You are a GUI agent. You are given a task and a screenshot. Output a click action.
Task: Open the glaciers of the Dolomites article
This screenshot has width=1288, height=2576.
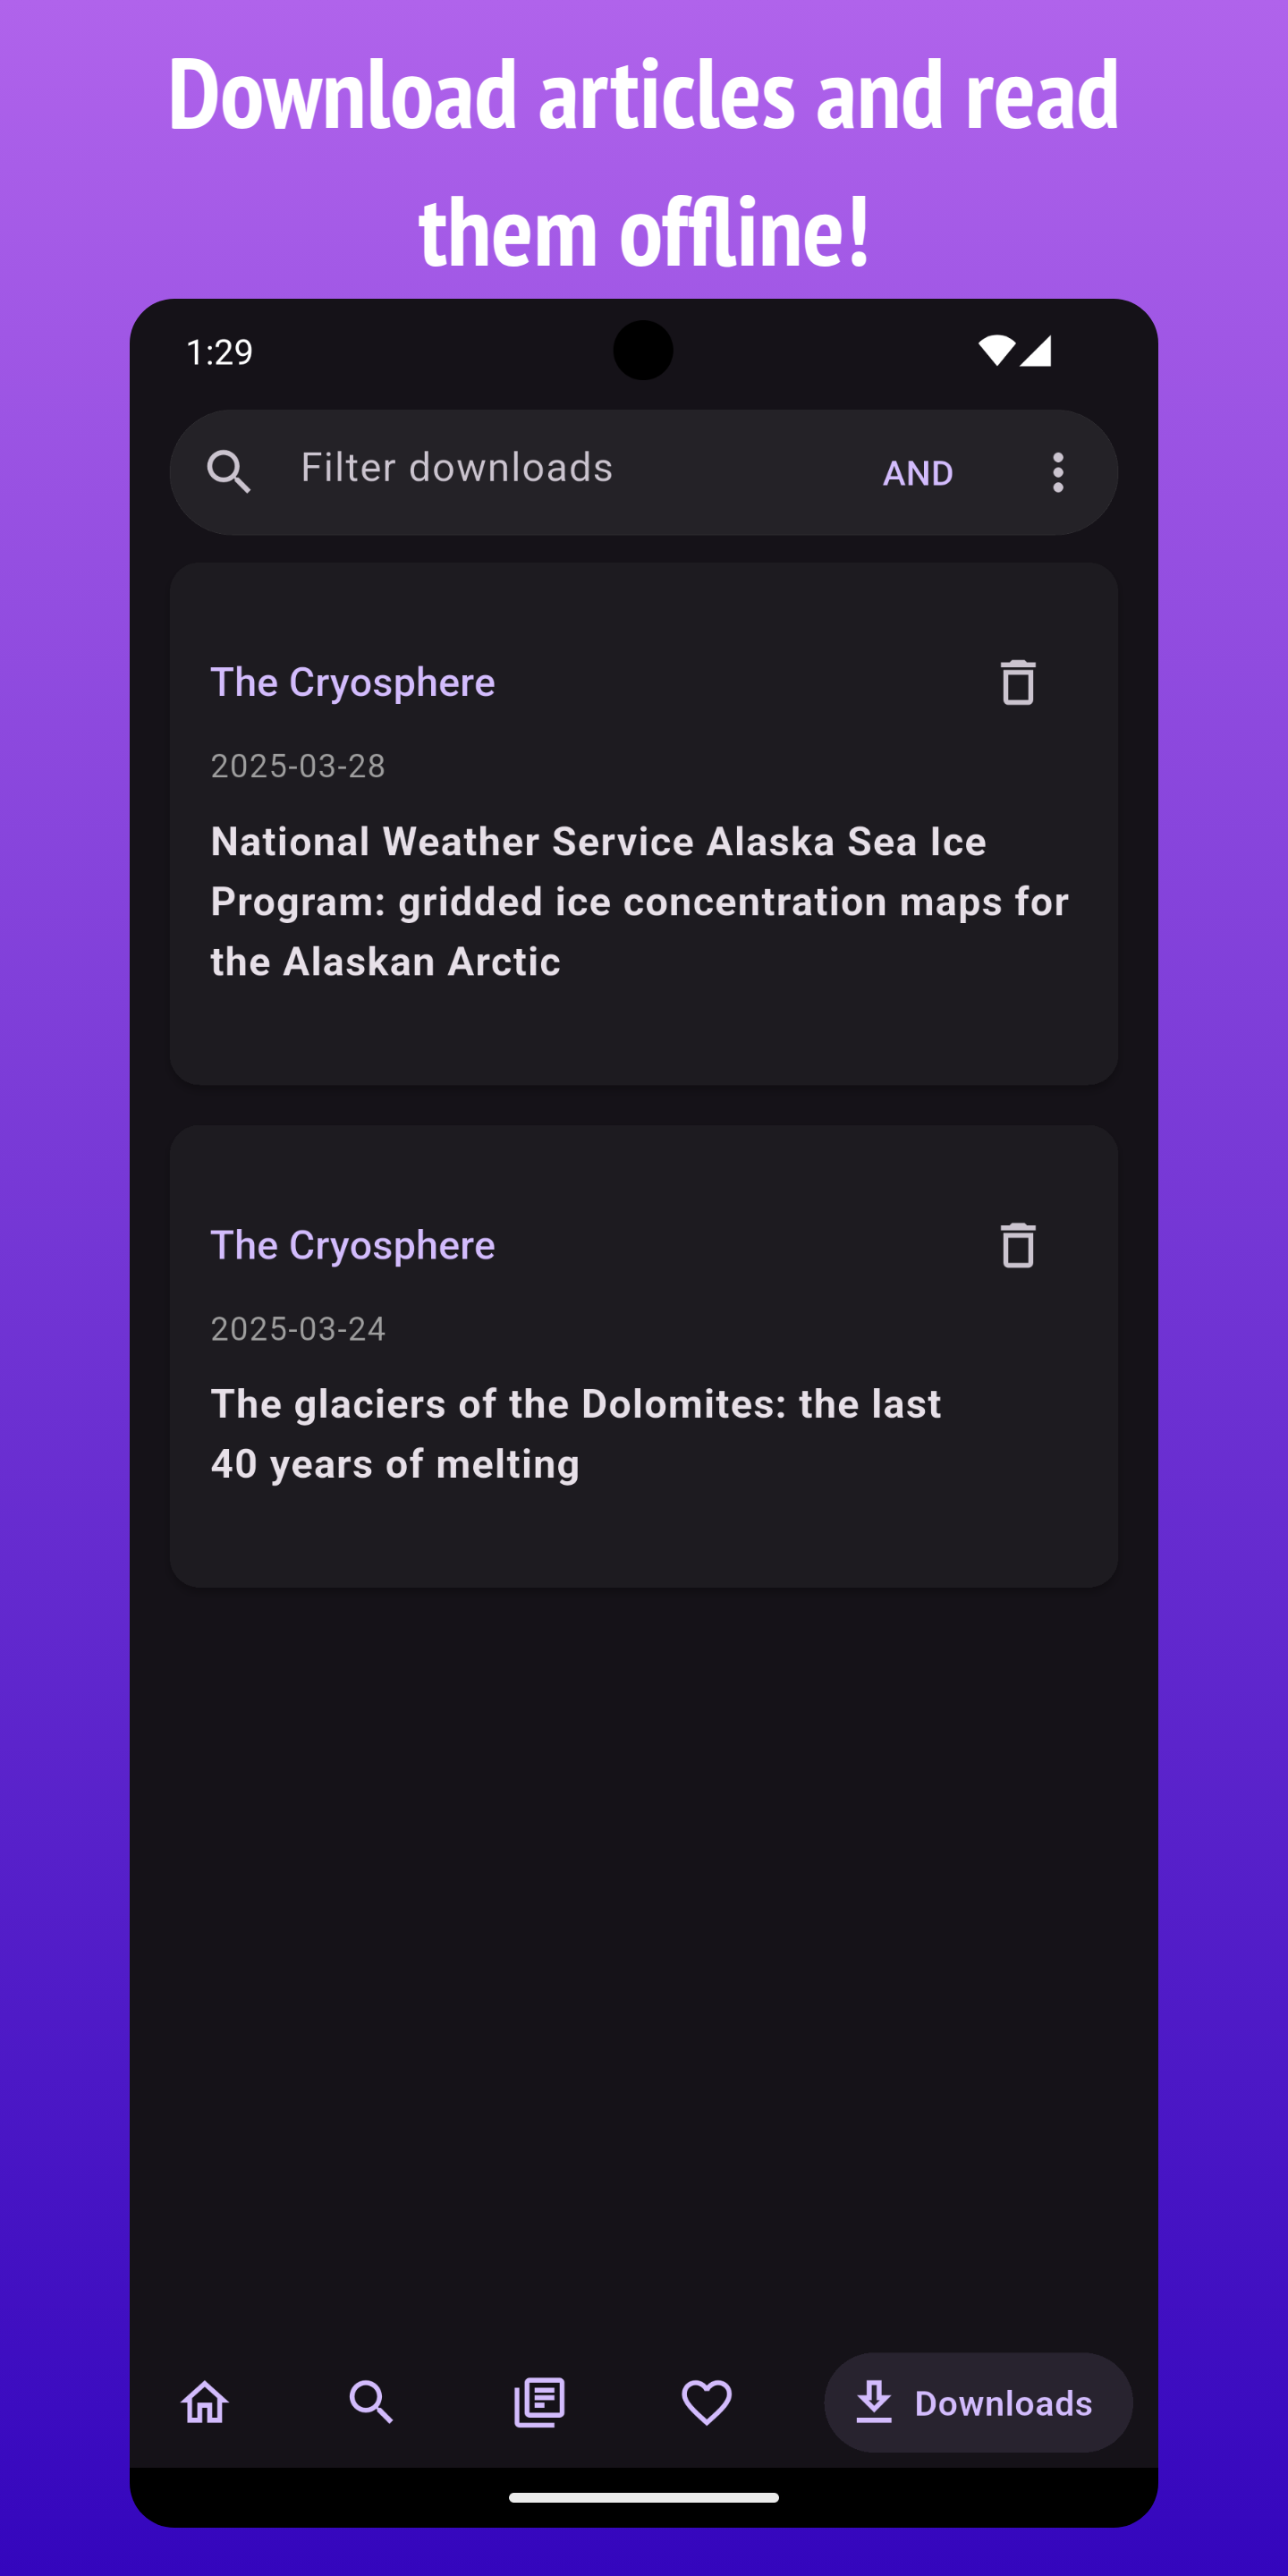click(576, 1433)
